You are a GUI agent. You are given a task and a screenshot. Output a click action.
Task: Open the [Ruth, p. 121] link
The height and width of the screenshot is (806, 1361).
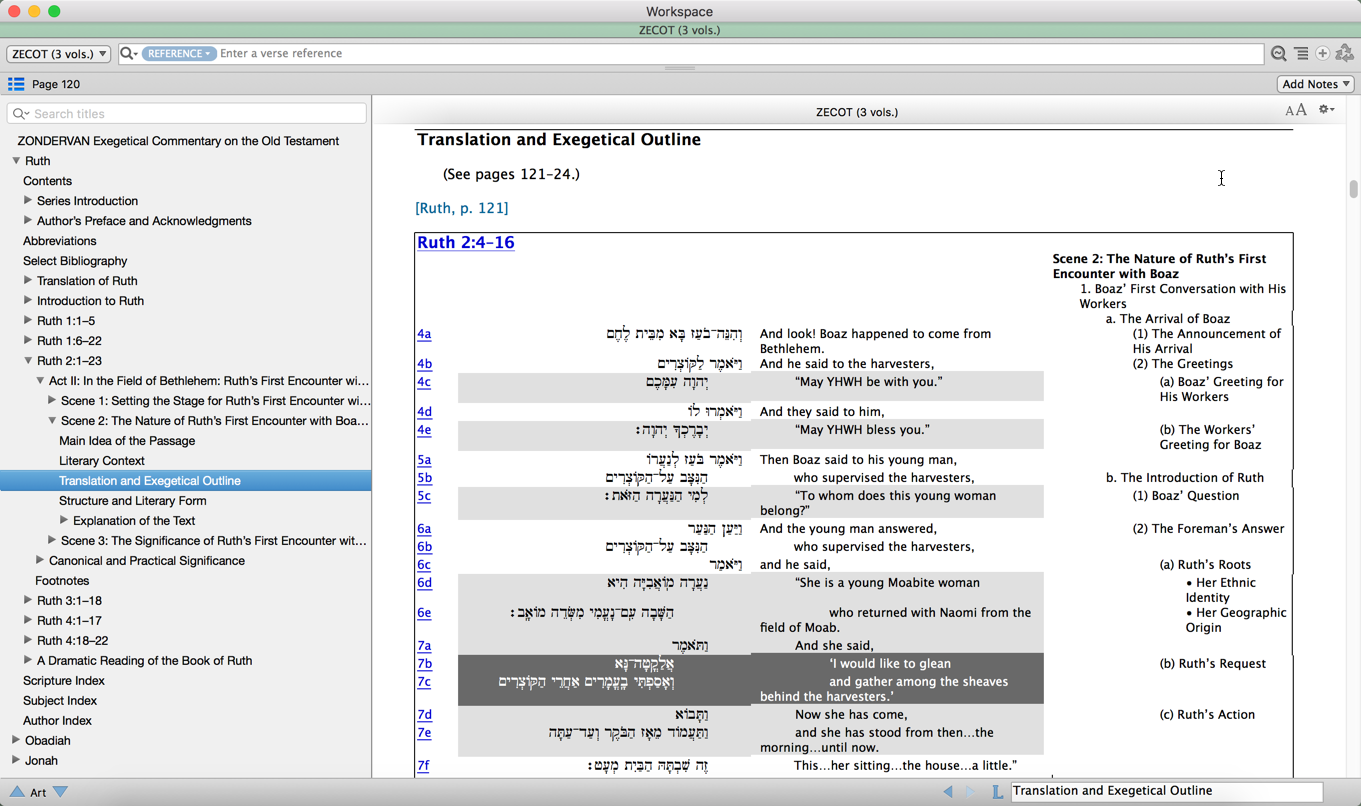click(462, 208)
